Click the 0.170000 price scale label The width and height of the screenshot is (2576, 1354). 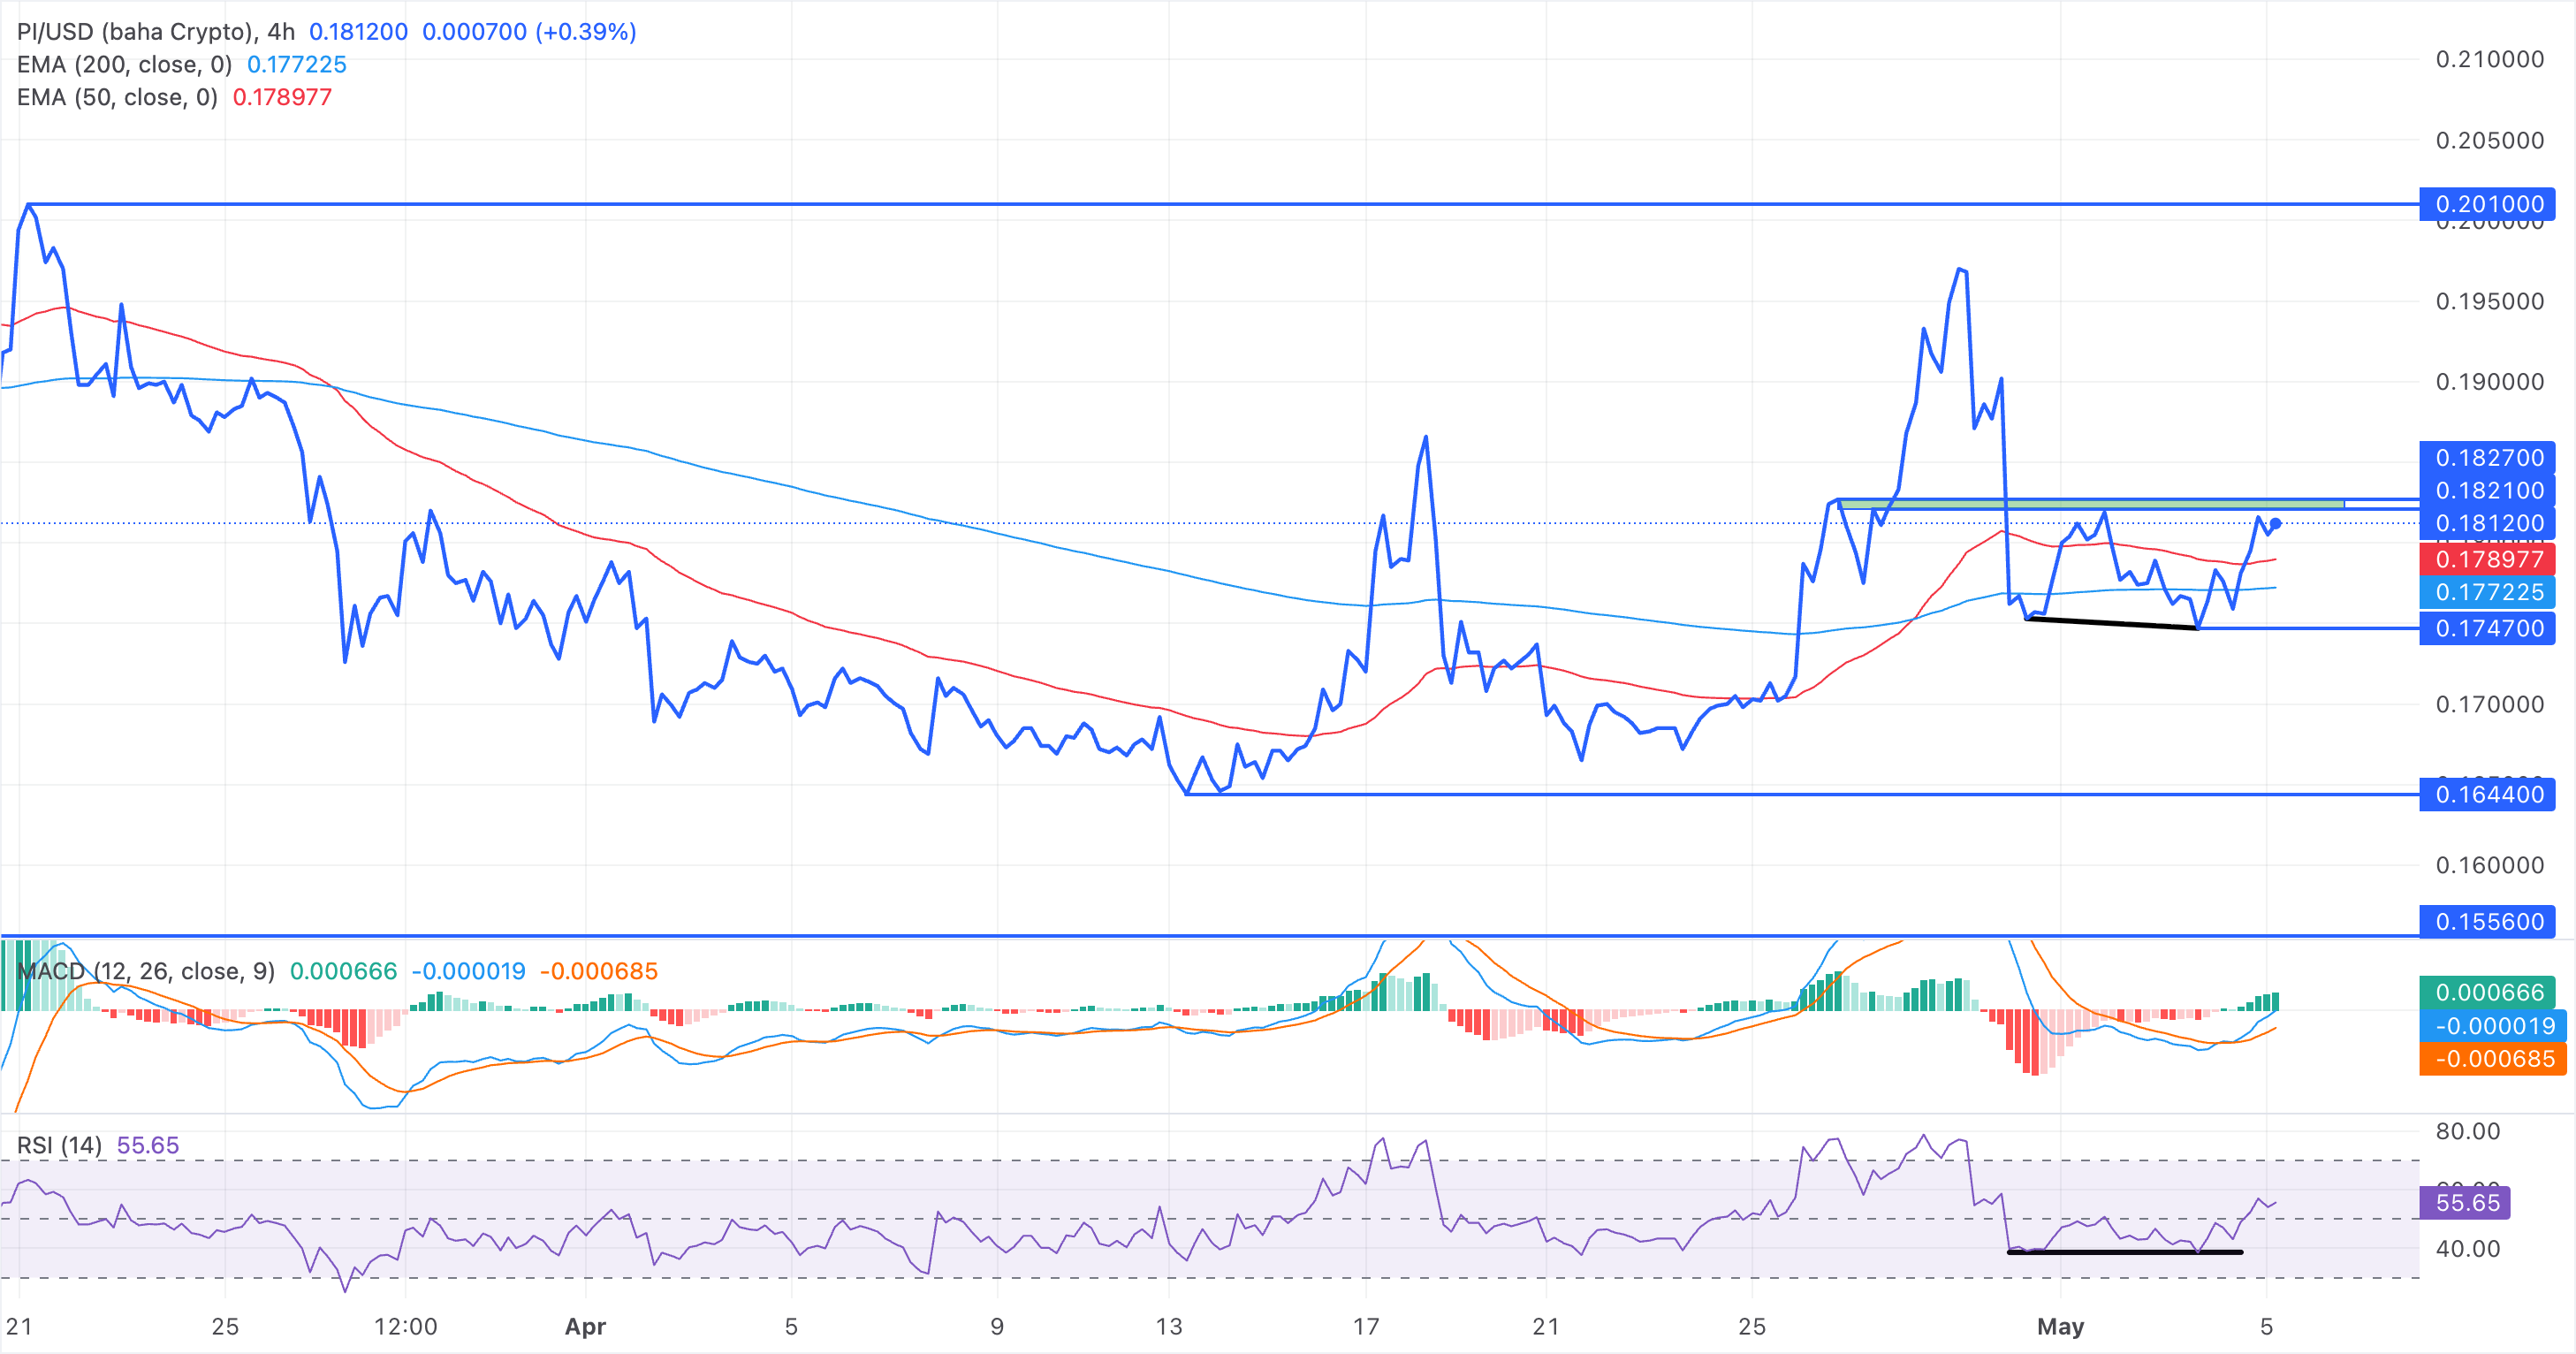click(2490, 705)
